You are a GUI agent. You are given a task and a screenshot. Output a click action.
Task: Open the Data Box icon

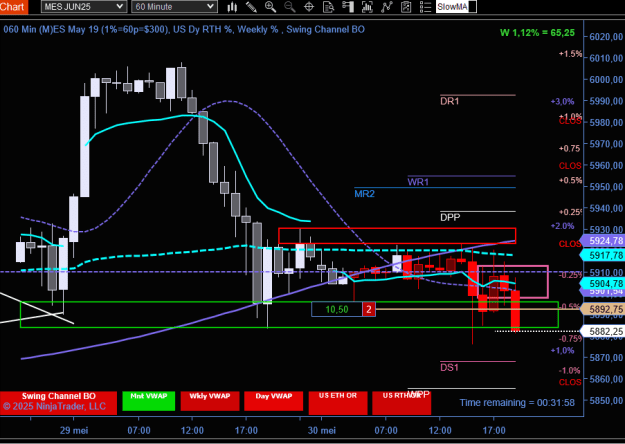(328, 7)
